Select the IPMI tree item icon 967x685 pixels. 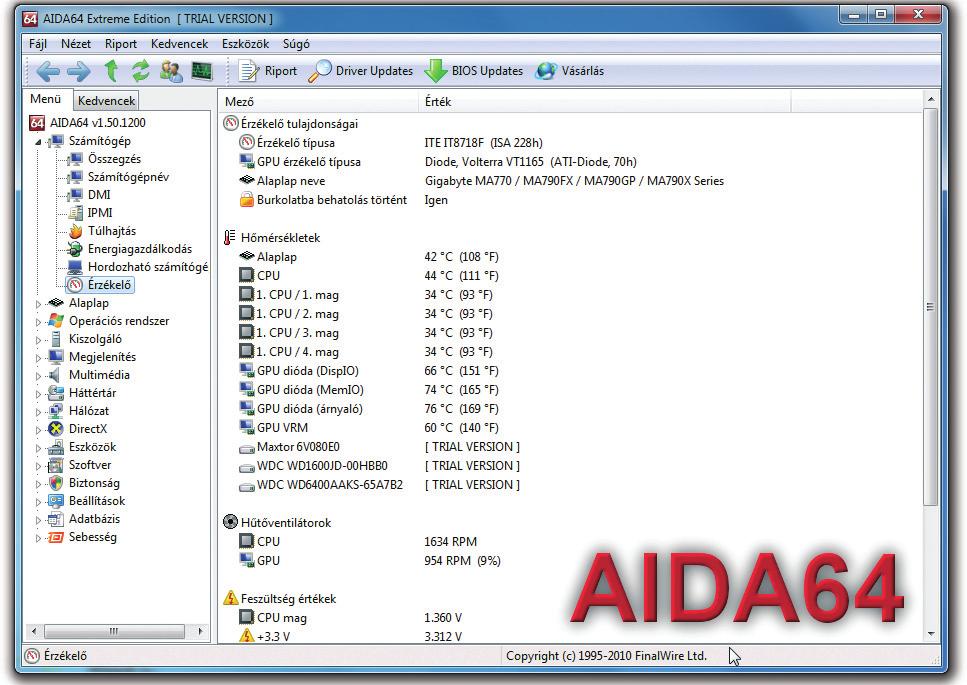point(75,213)
